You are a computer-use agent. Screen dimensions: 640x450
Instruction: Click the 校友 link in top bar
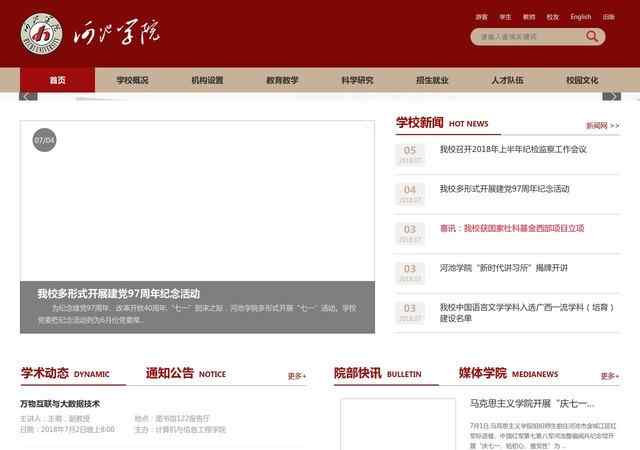click(x=553, y=17)
